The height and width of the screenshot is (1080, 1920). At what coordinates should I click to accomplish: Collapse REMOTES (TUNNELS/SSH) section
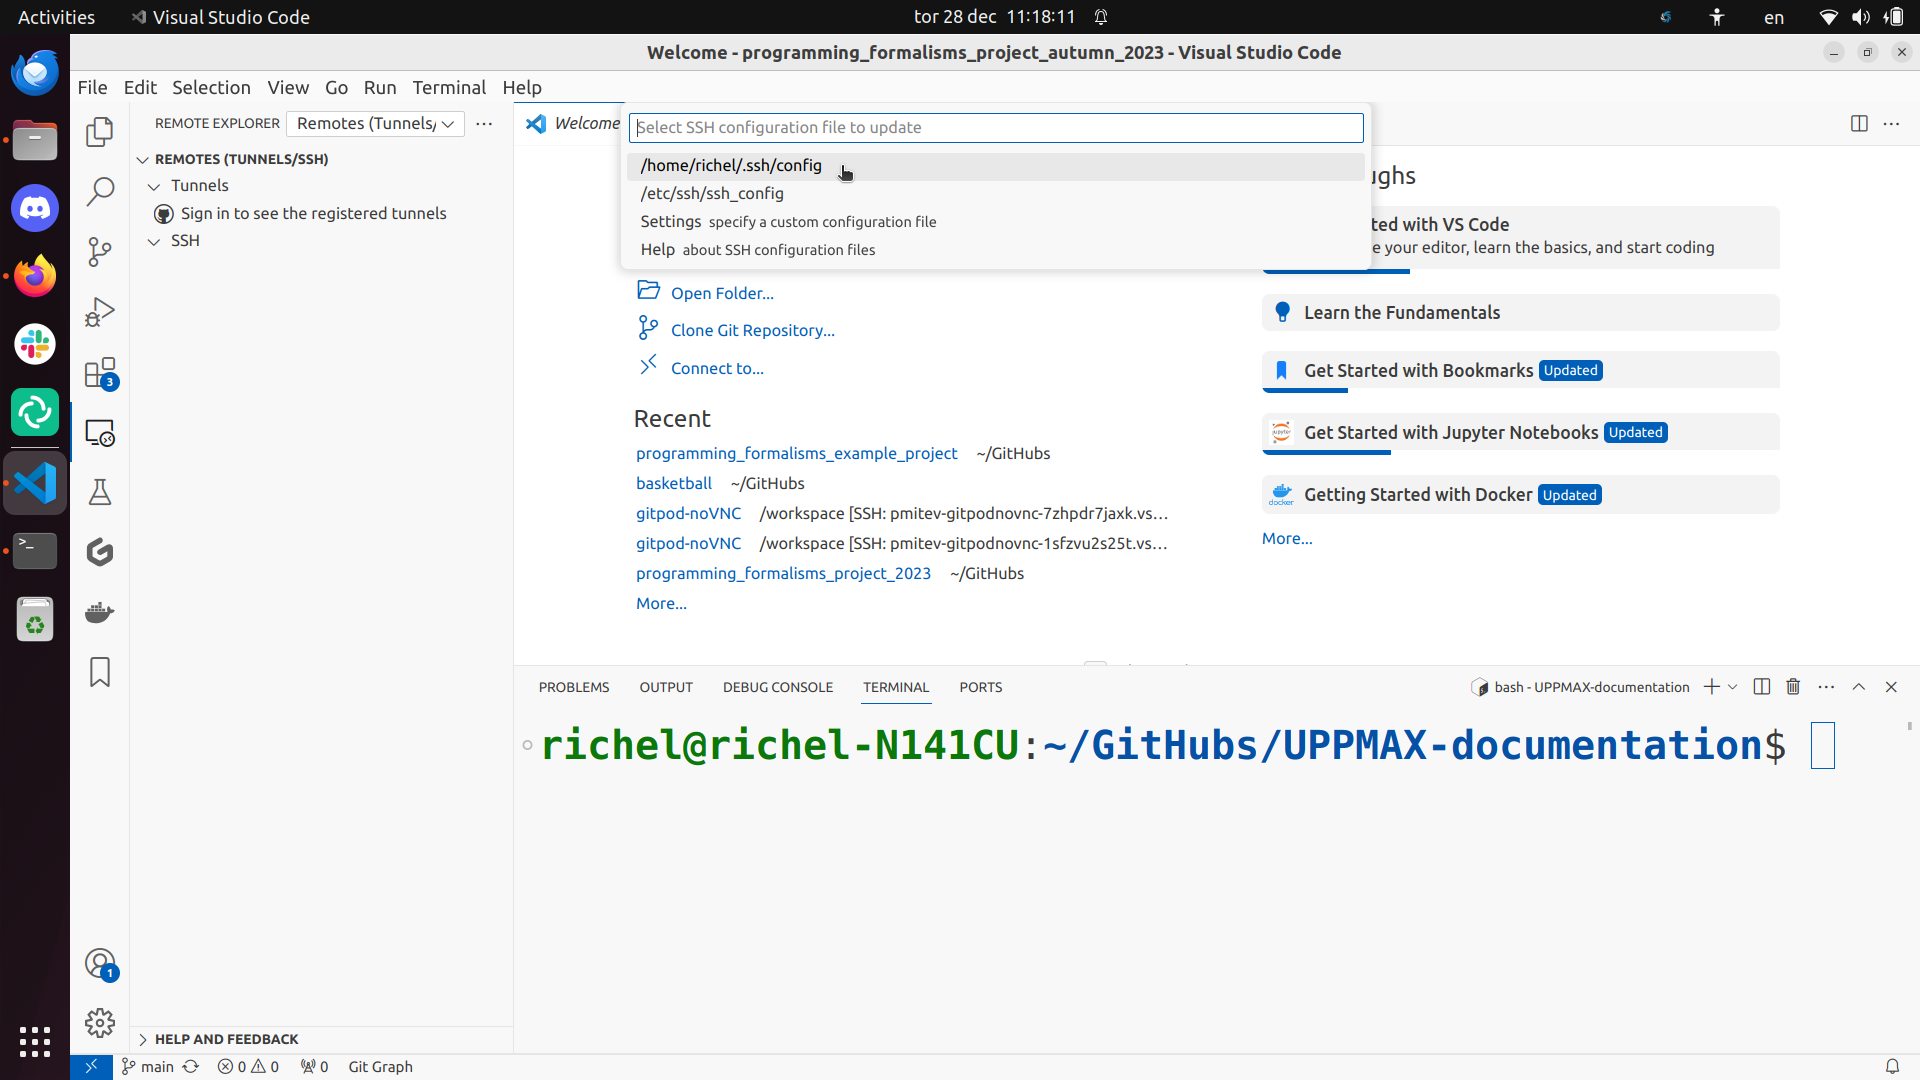coord(143,160)
